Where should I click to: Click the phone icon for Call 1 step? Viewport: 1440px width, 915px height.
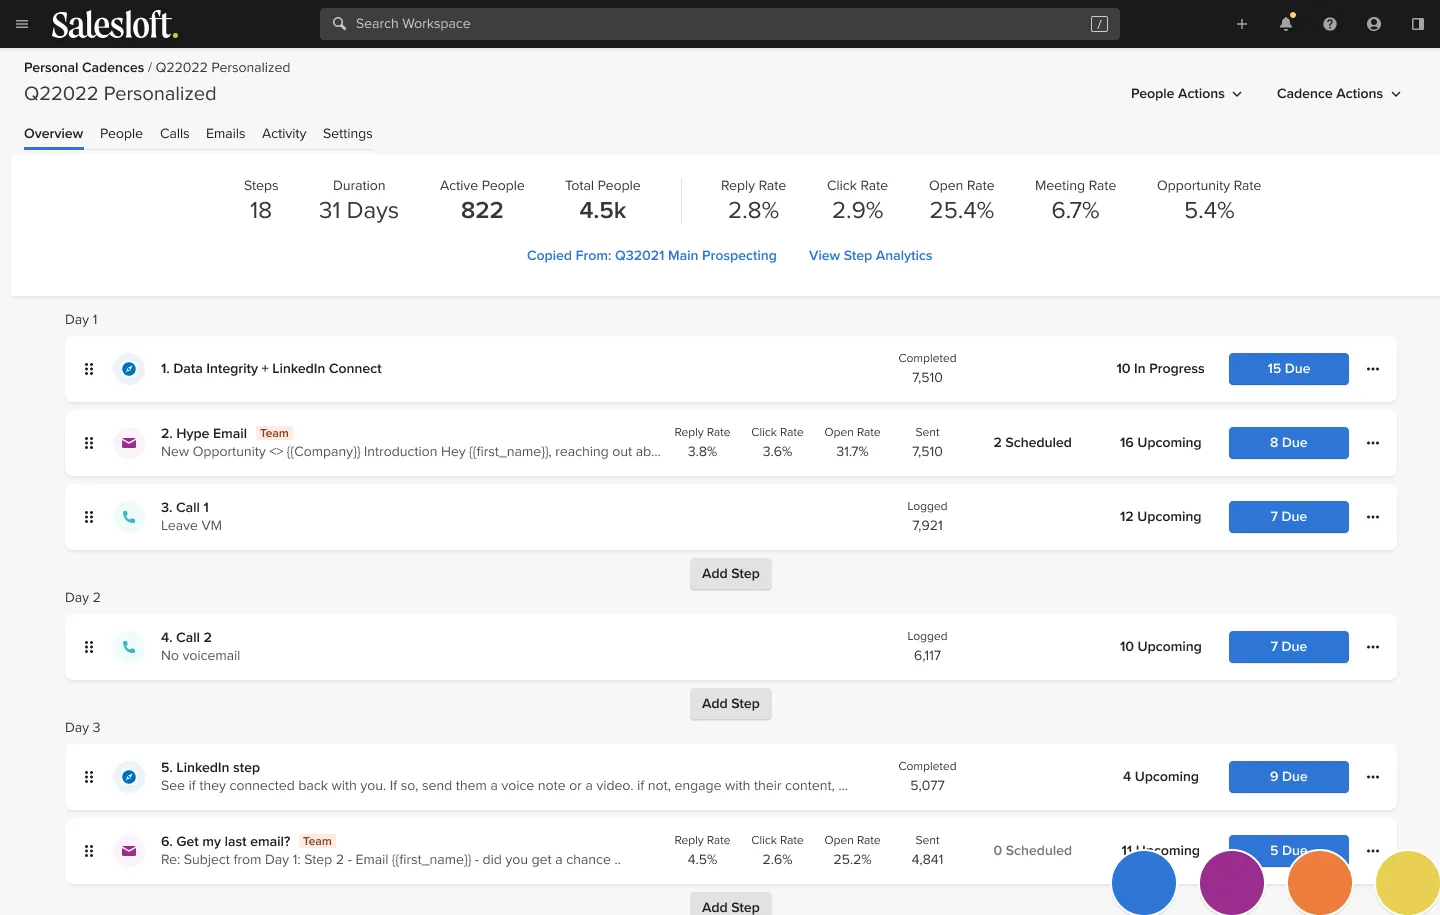click(129, 517)
